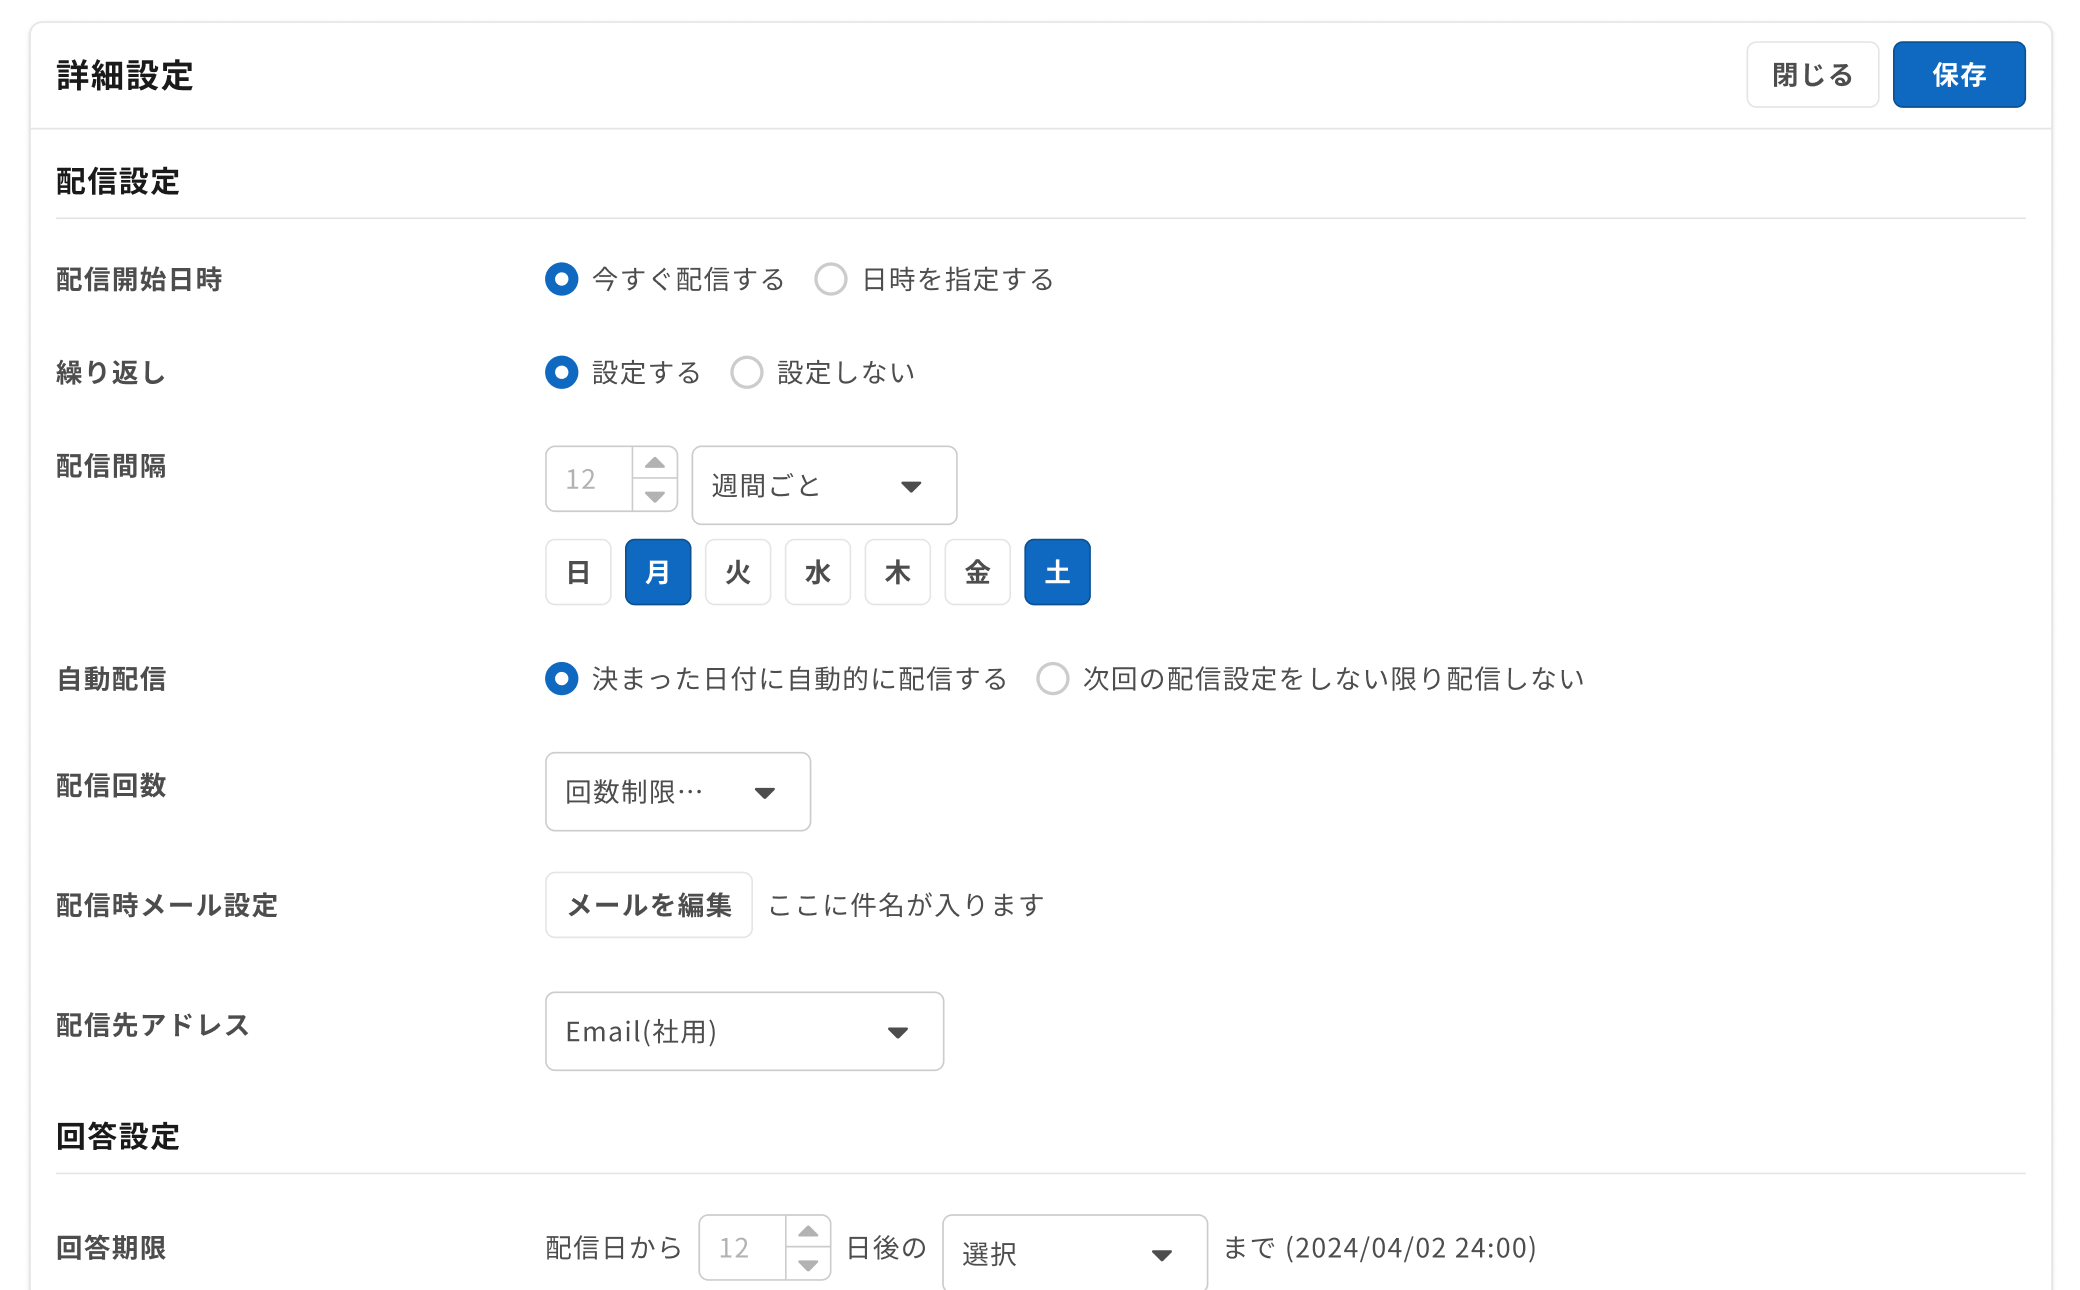This screenshot has width=2080, height=1290.
Task: Increase the 配信間隔 number with up arrow
Action: pos(655,463)
